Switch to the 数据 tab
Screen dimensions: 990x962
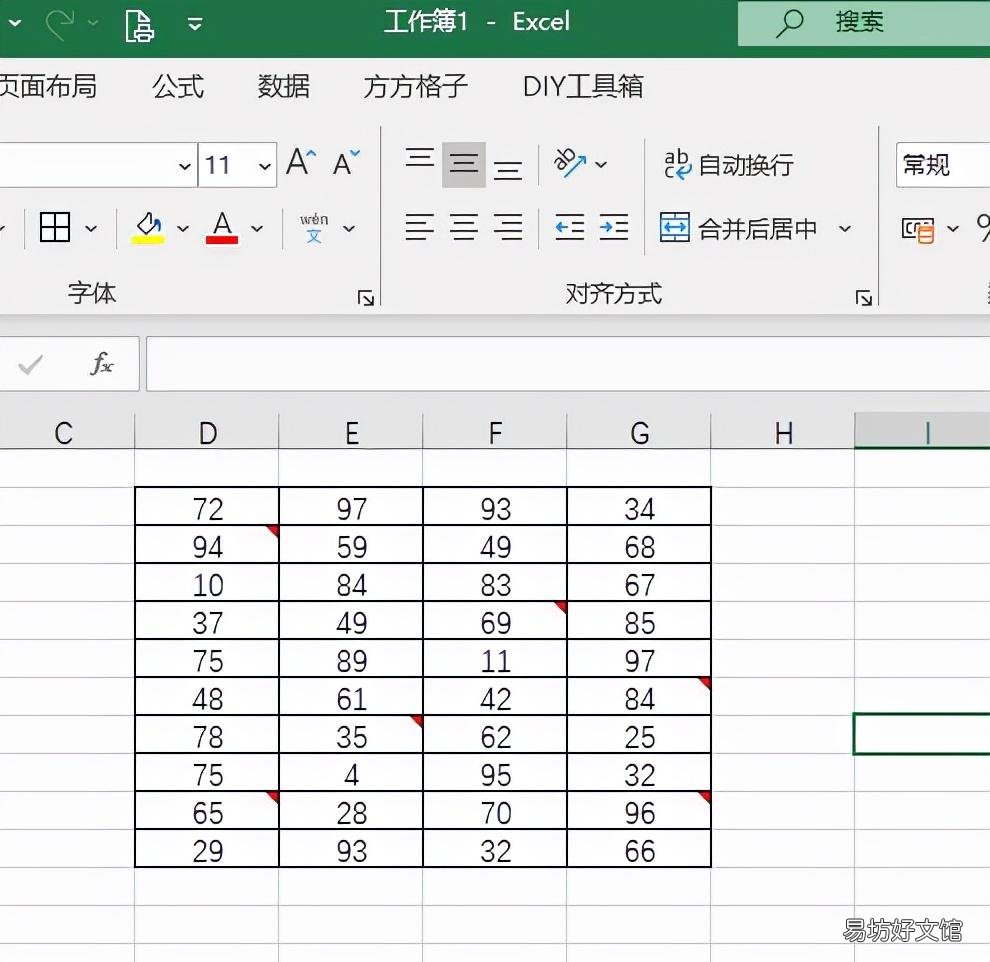[283, 86]
